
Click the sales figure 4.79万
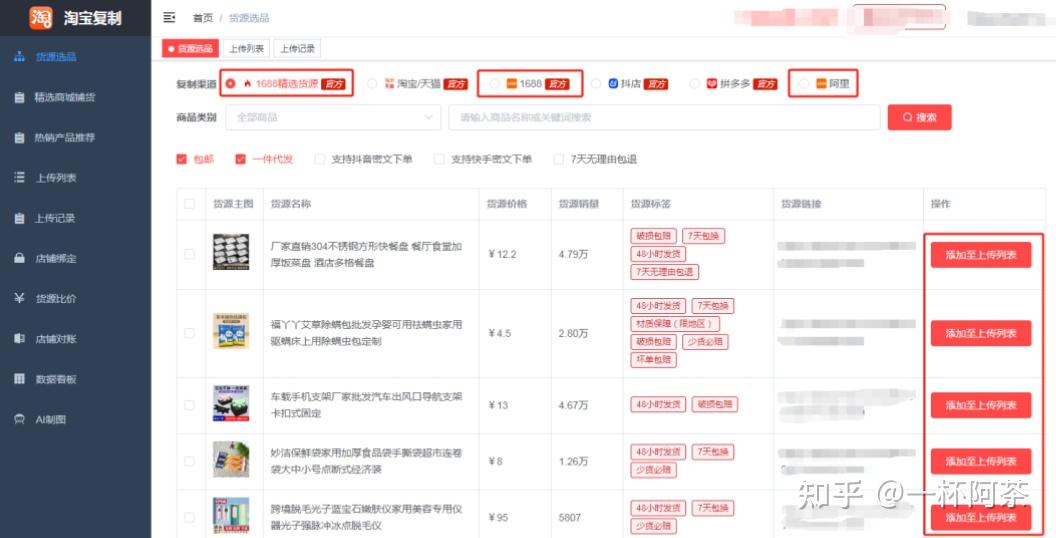[x=573, y=255]
